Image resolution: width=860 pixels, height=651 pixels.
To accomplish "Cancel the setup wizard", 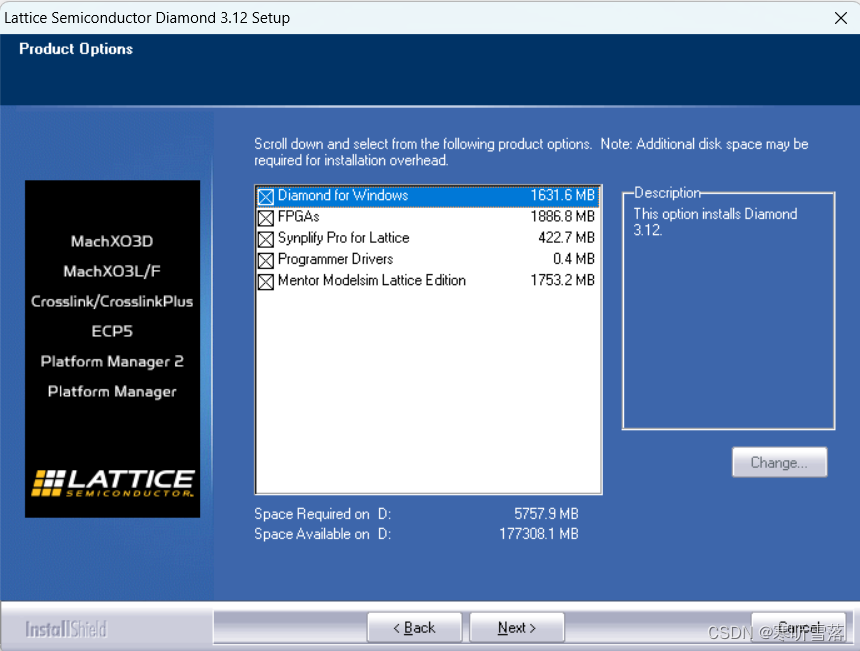I will click(x=798, y=627).
